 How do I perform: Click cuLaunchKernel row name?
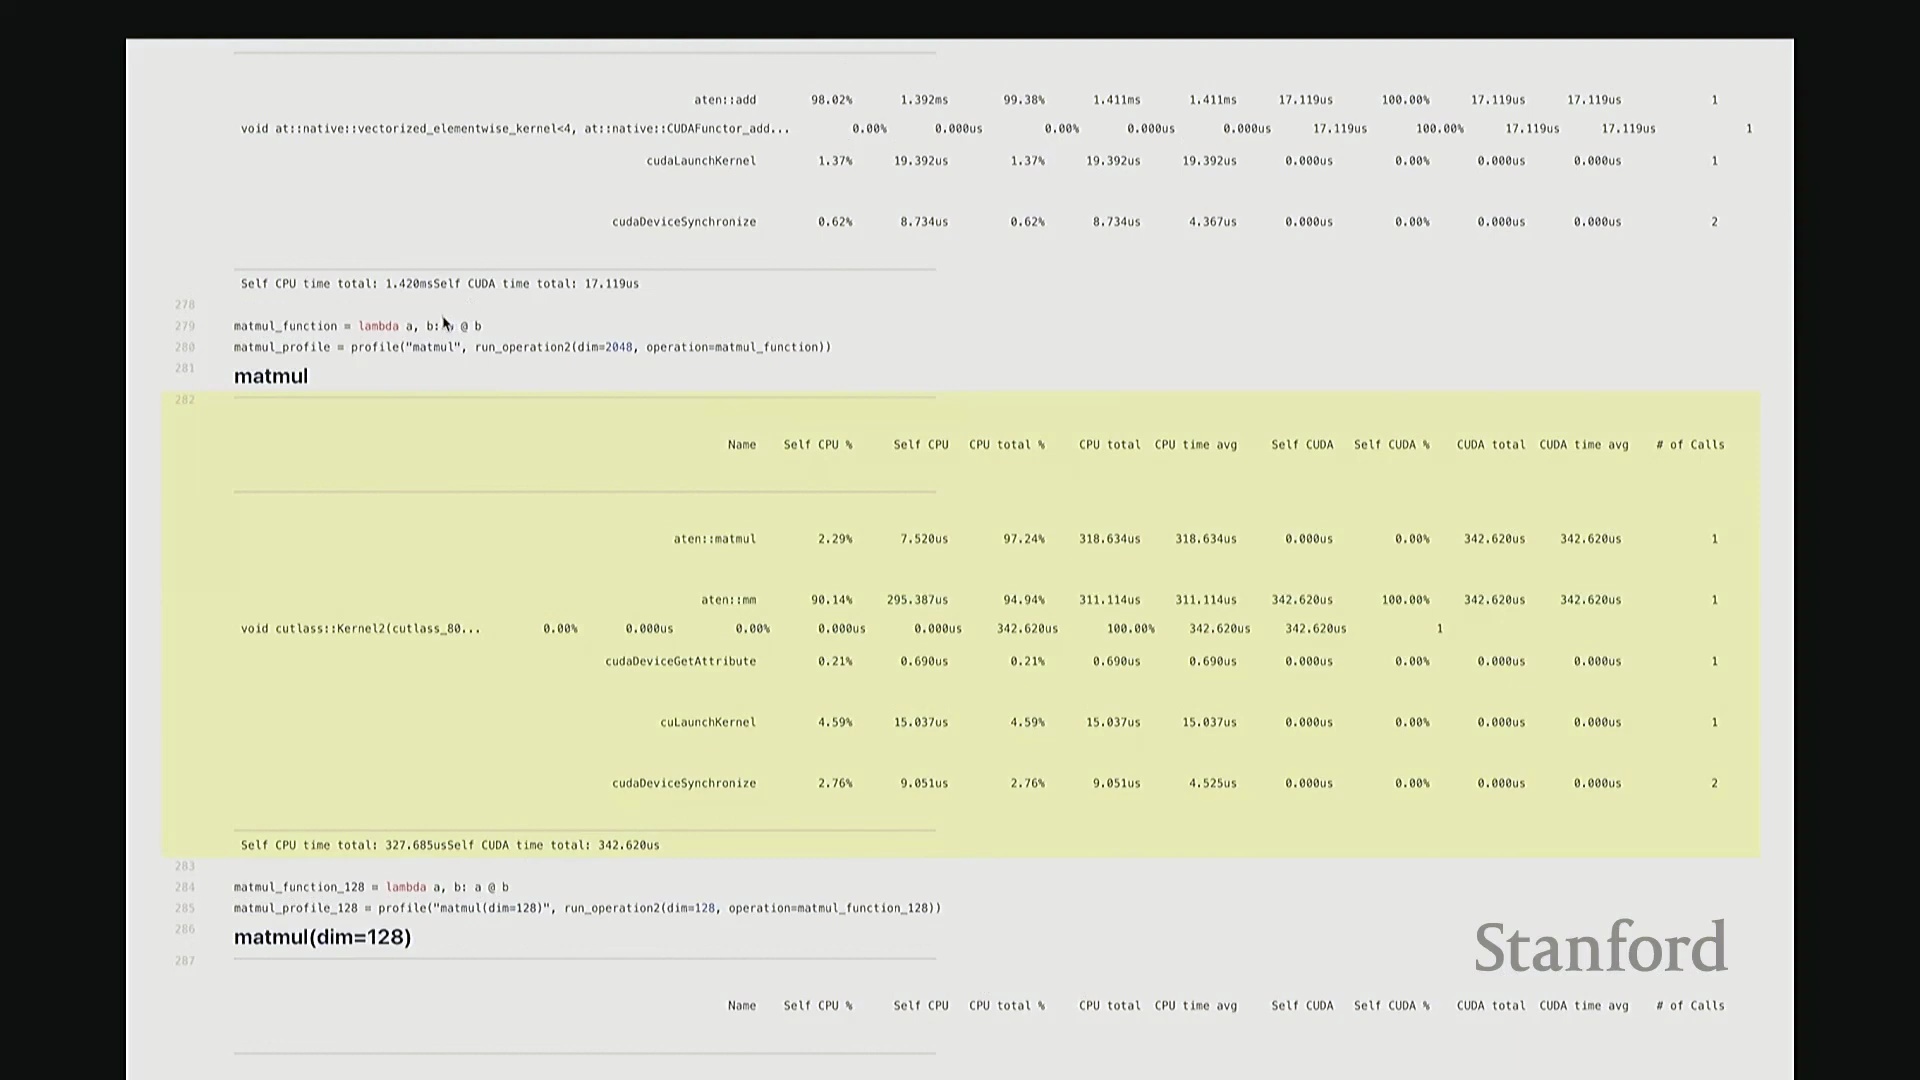(707, 722)
